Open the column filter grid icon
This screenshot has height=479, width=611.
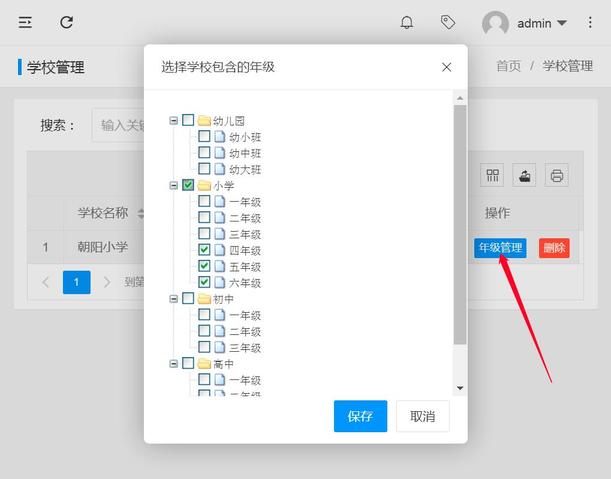pos(492,175)
